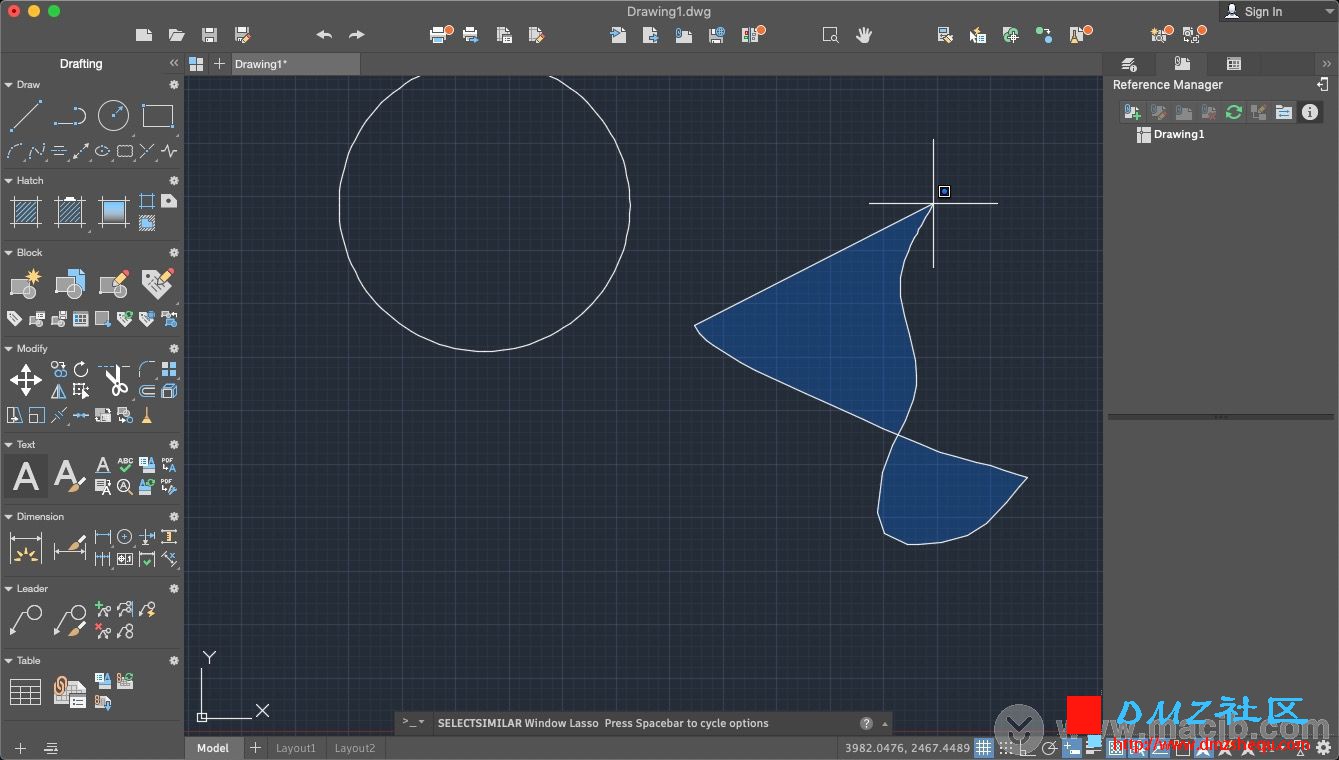Select the Ellipse tool in Draw panel
This screenshot has height=760, width=1339.
coord(102,152)
